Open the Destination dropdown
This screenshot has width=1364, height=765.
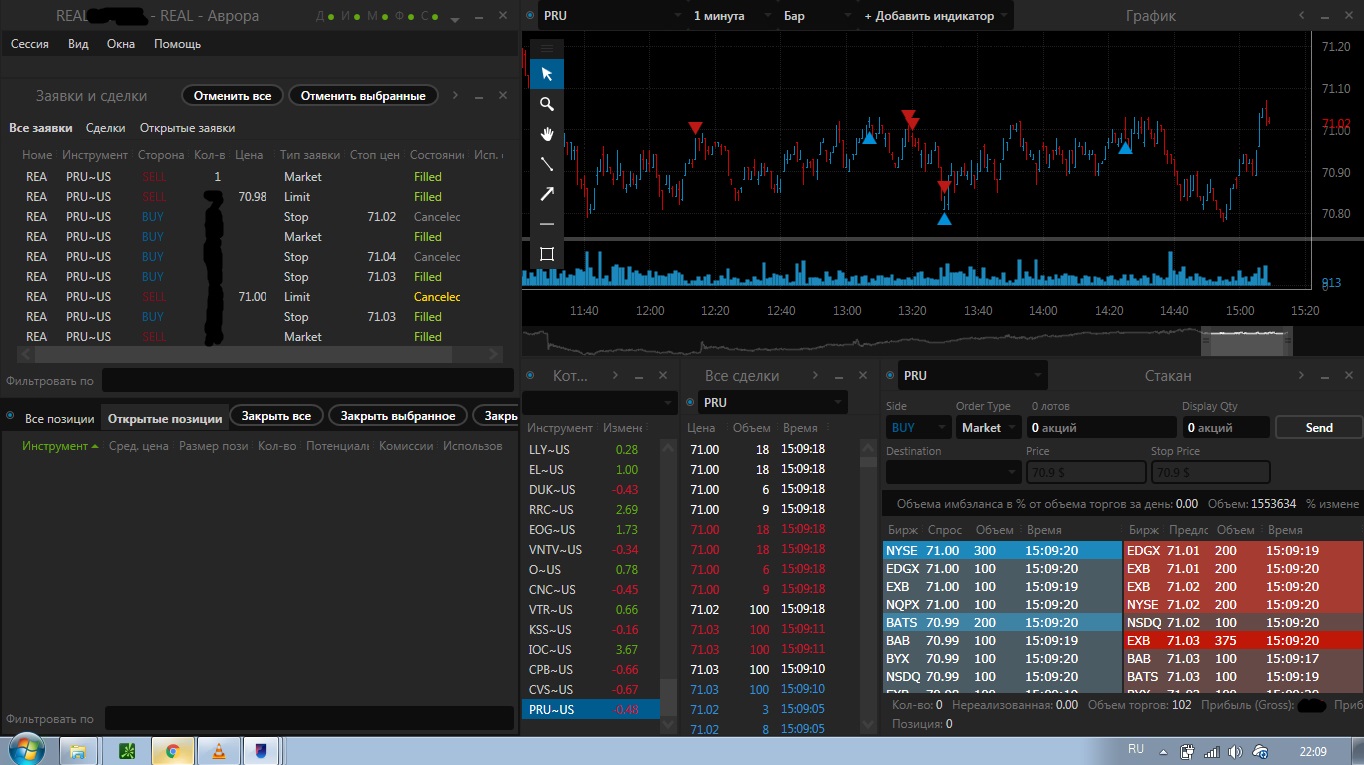point(952,471)
